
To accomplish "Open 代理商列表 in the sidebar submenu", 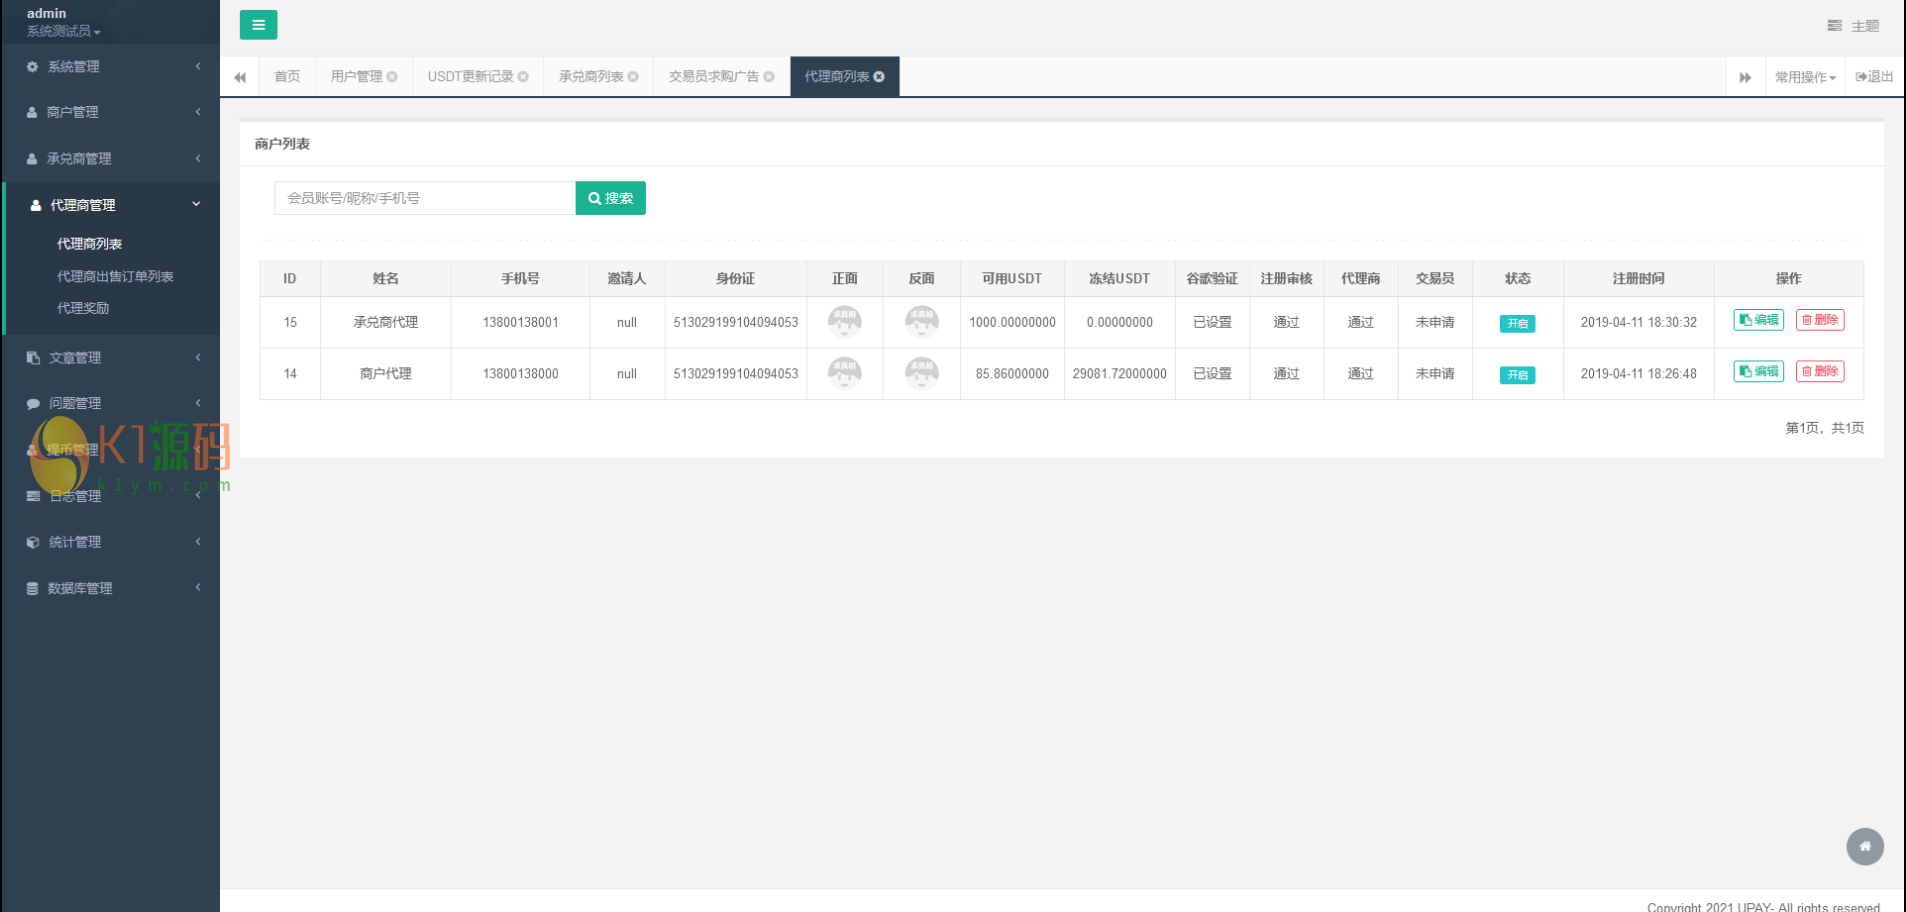I will coord(89,244).
